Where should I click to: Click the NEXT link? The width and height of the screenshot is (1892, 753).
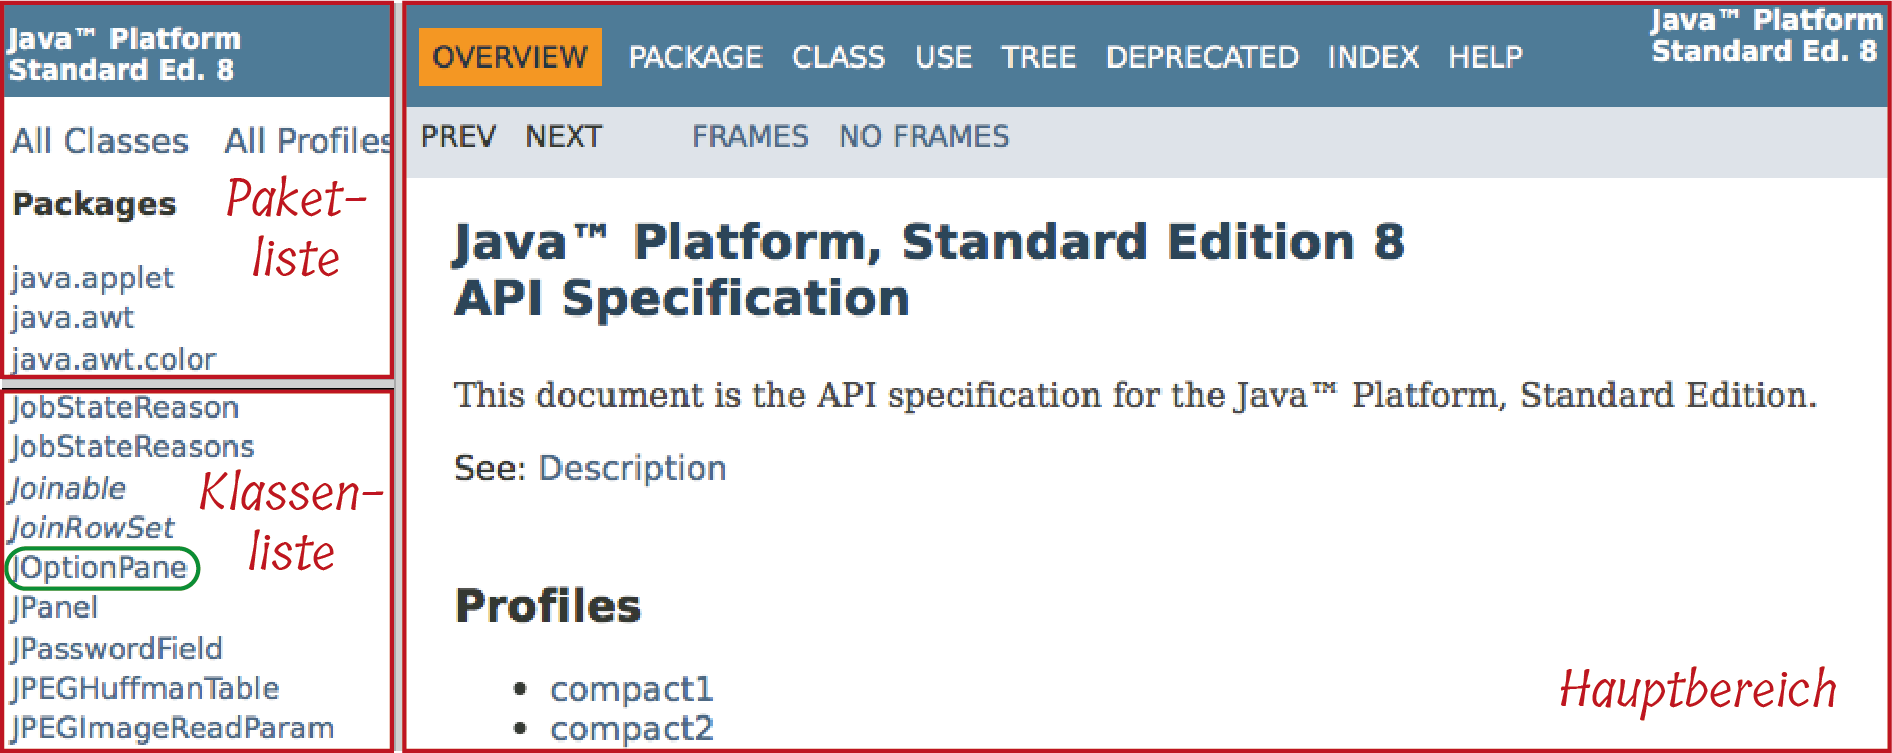[x=564, y=136]
